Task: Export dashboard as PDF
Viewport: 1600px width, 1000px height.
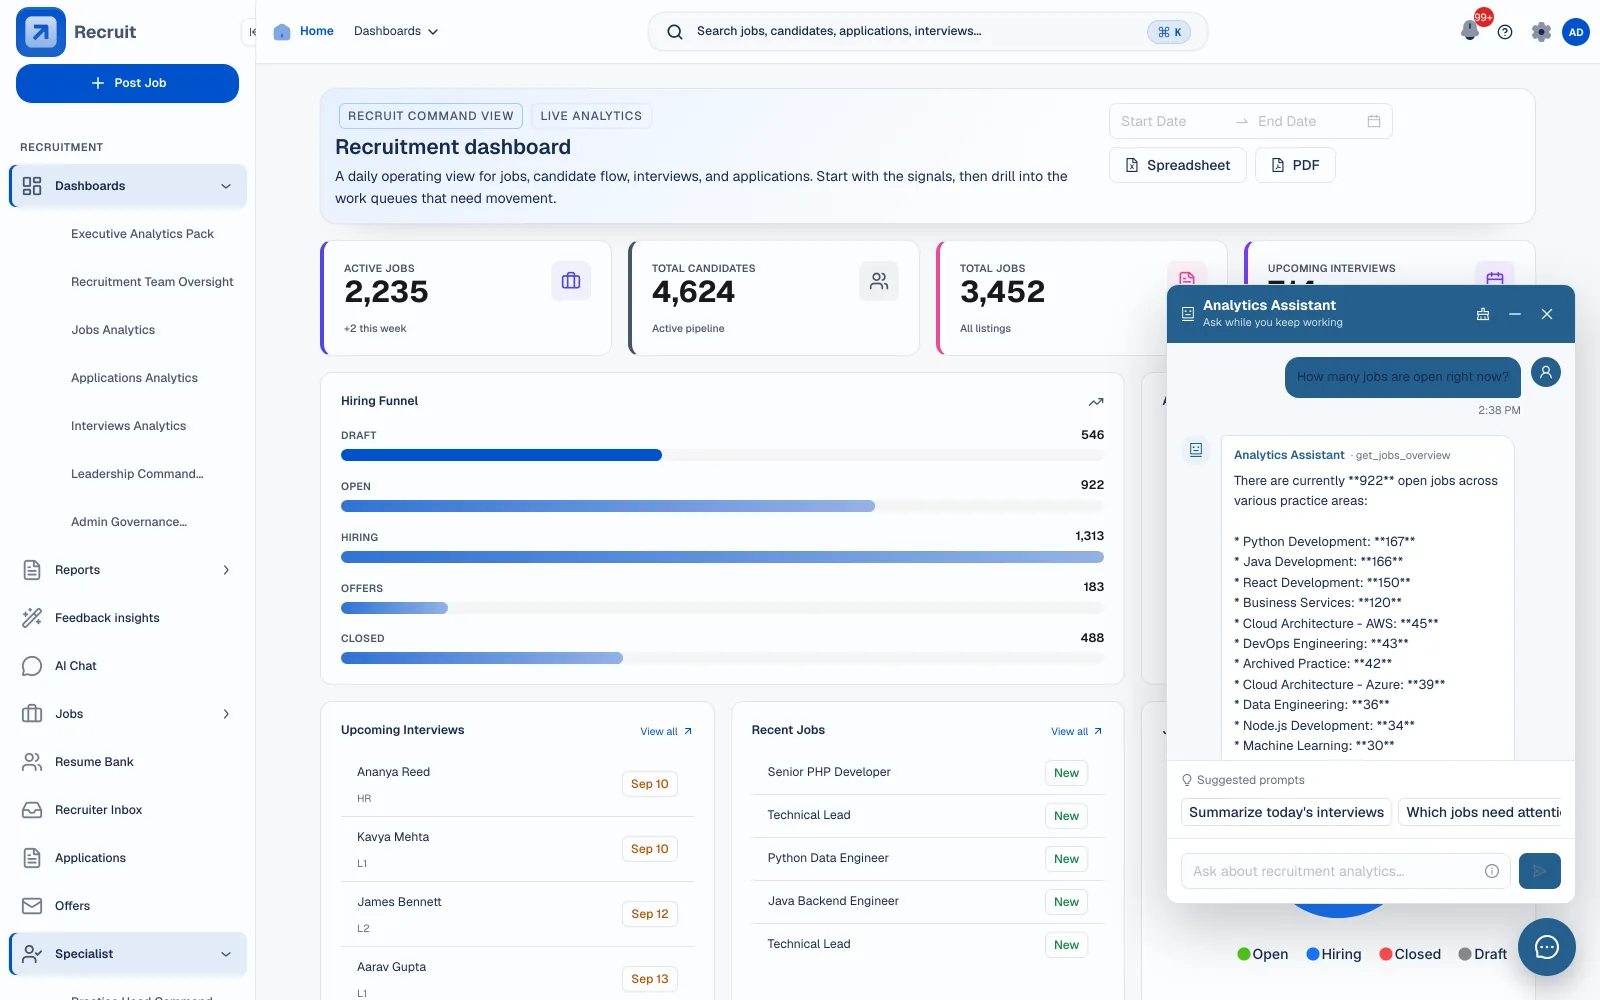Action: click(x=1295, y=165)
